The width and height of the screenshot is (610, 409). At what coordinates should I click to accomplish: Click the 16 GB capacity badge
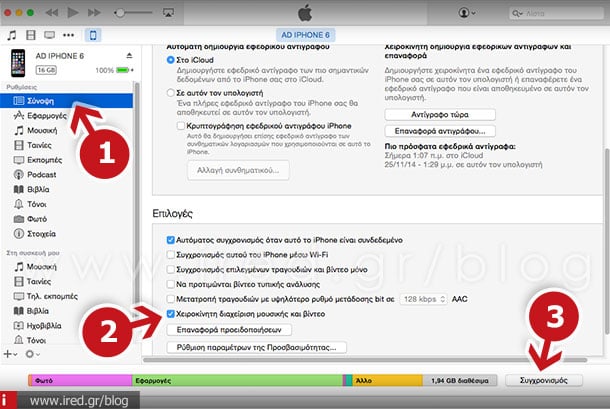(46, 70)
